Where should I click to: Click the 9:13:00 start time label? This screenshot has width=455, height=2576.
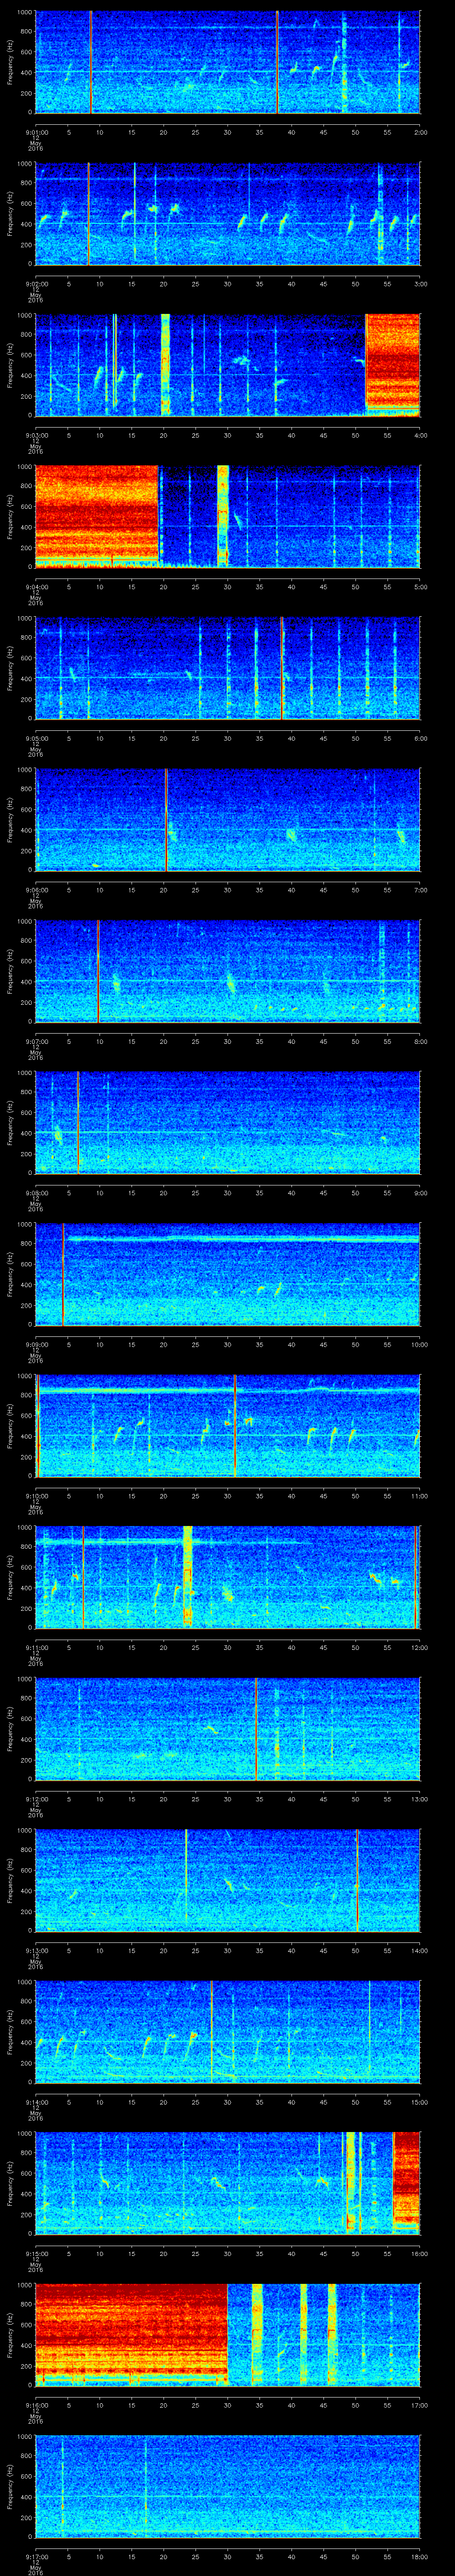(x=36, y=1950)
